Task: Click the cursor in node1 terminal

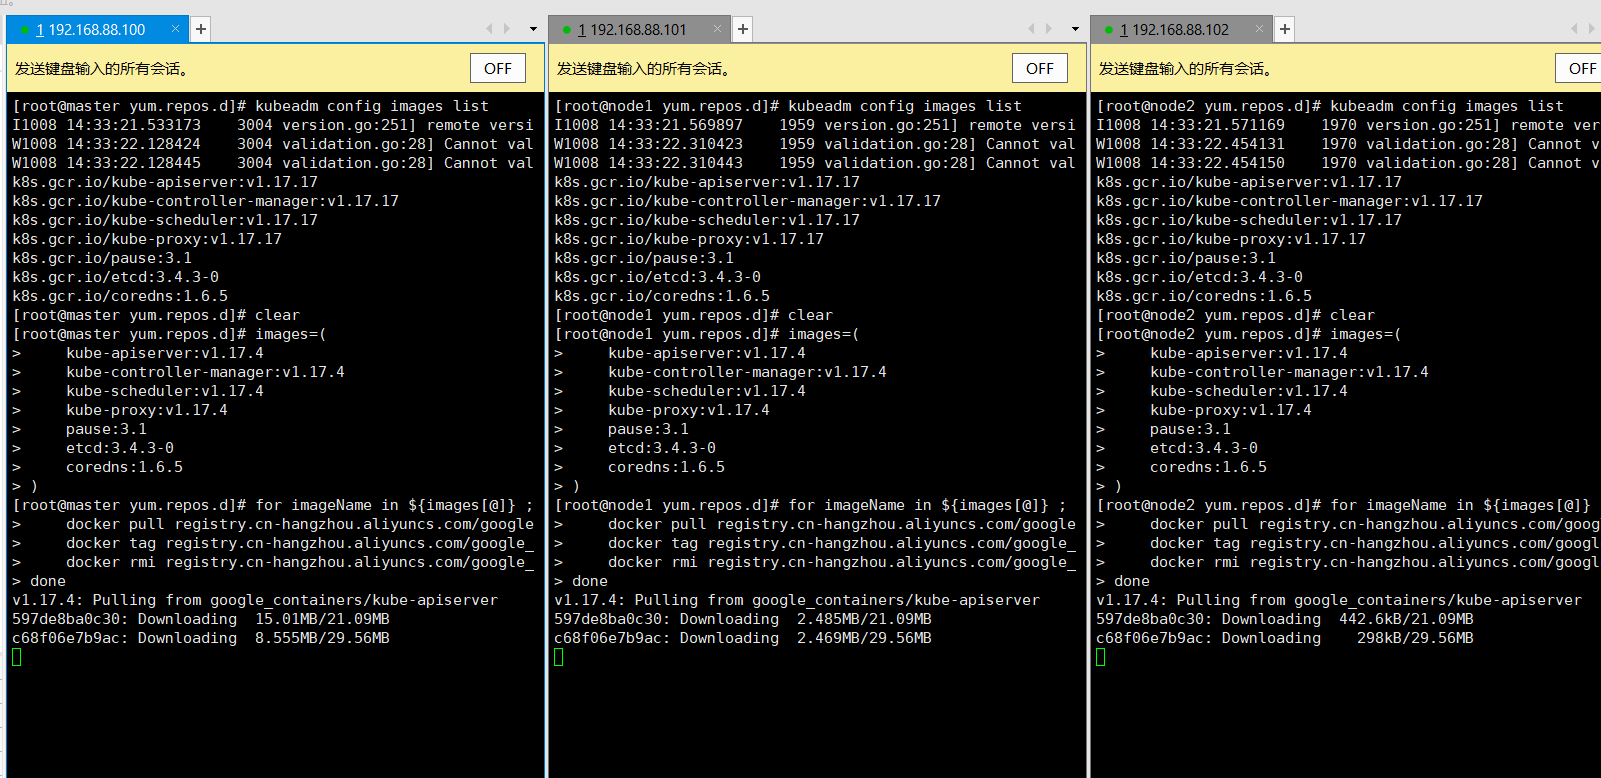Action: (x=559, y=657)
